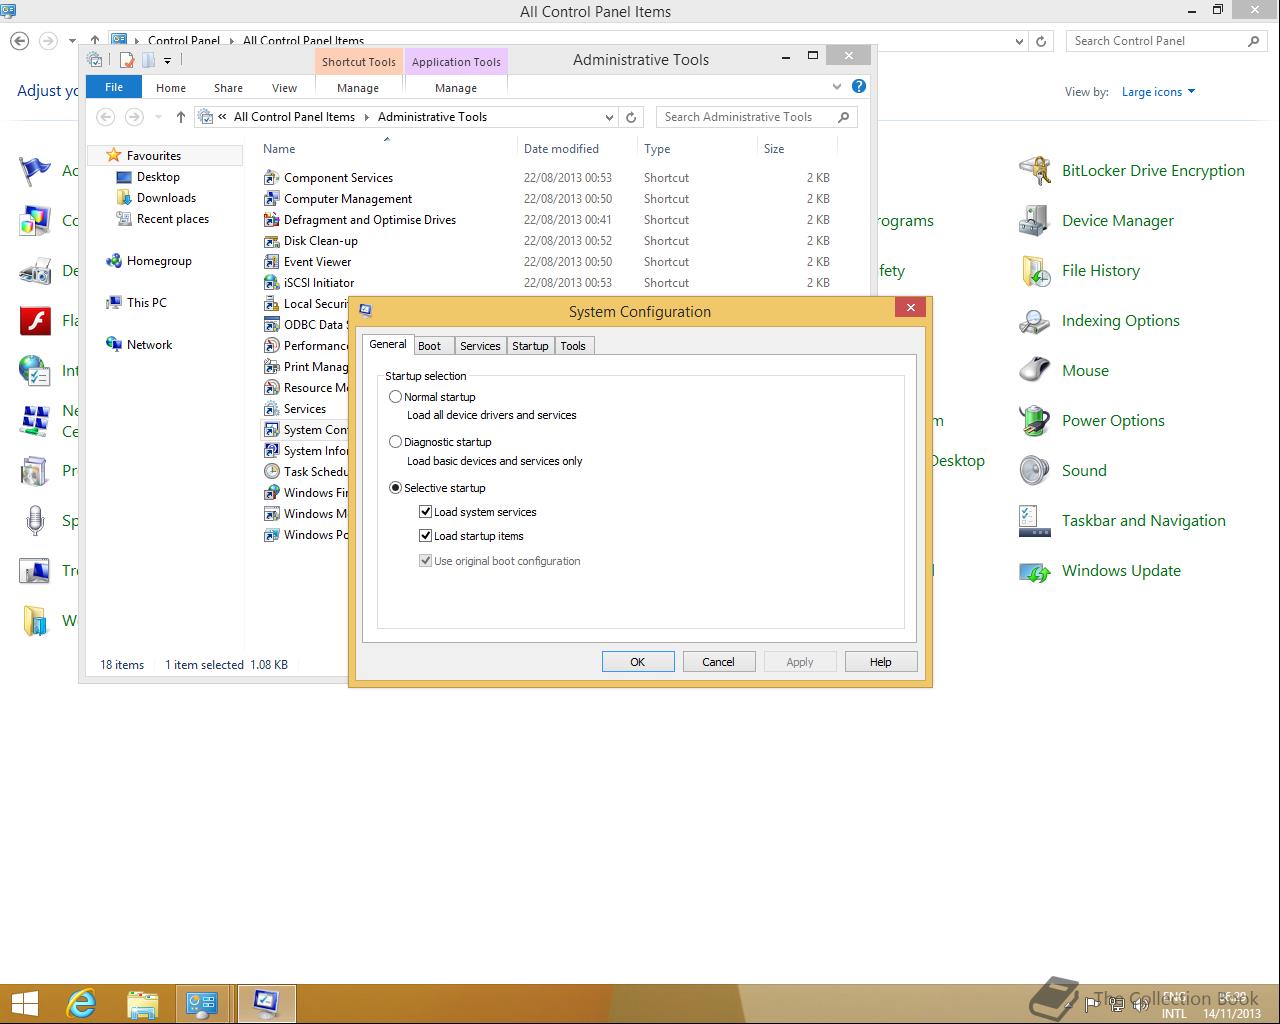Click Search Control Panel field

pyautogui.click(x=1165, y=41)
